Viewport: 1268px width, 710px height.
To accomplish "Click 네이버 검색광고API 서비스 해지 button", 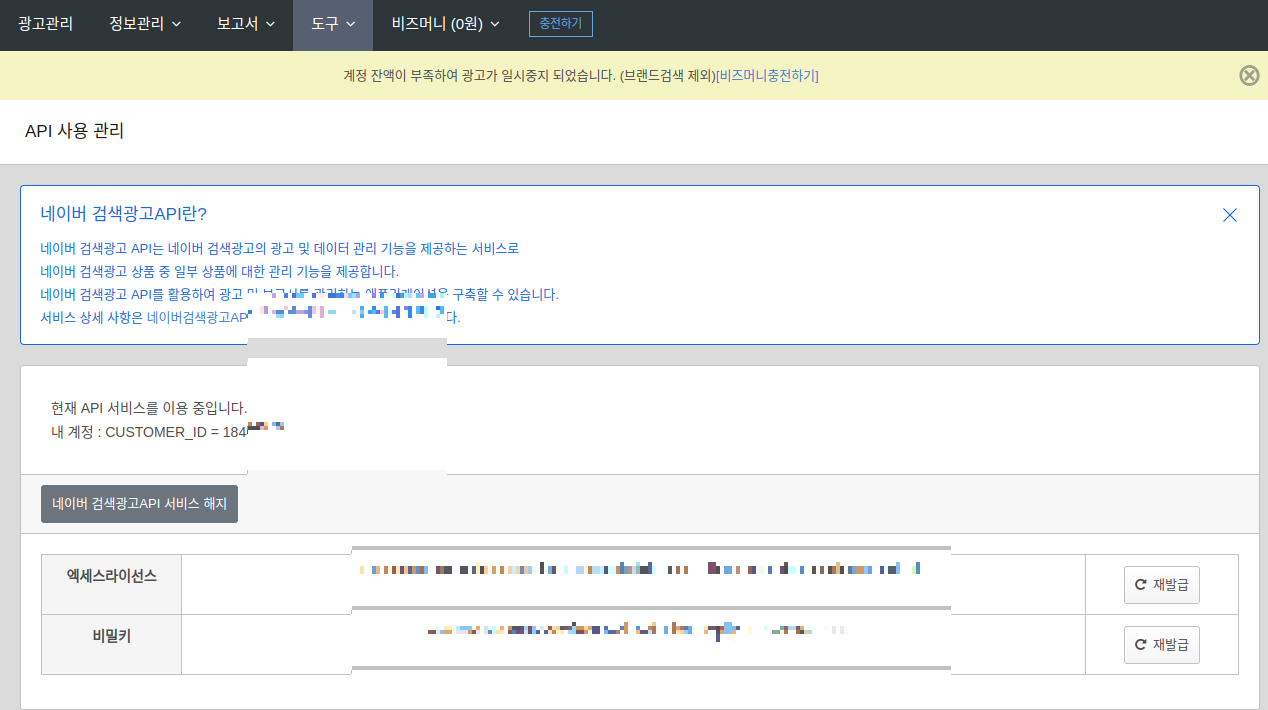I will click(140, 504).
